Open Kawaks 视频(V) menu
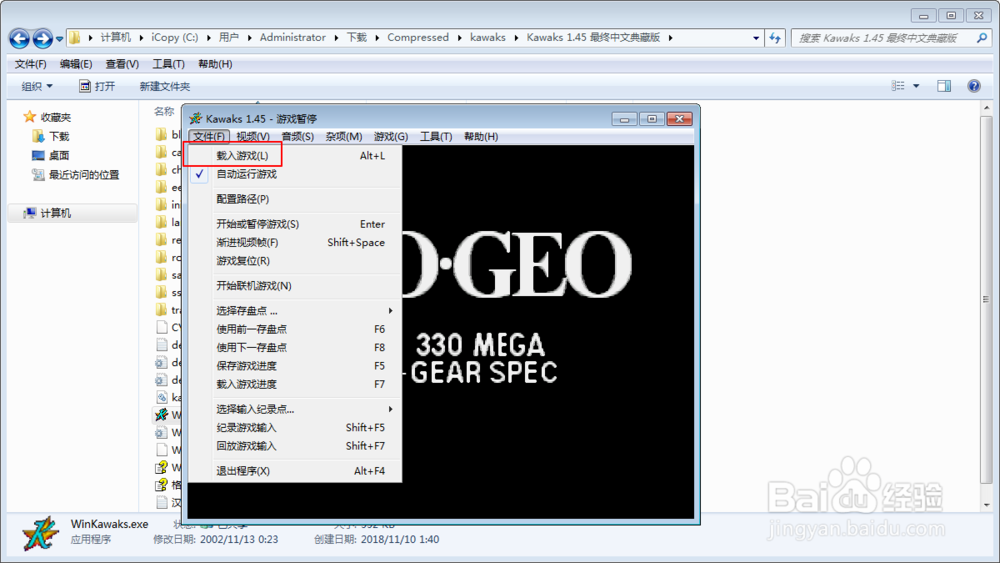This screenshot has width=1000, height=563. click(253, 136)
